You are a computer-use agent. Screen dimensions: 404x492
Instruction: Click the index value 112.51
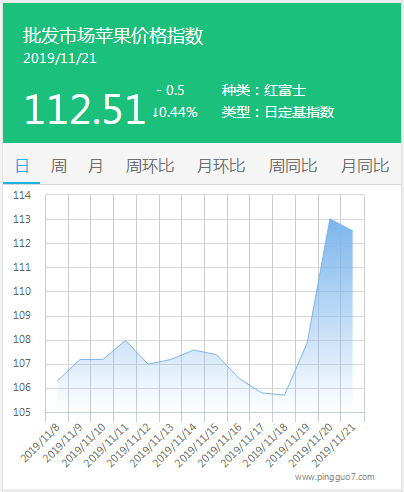tap(85, 109)
